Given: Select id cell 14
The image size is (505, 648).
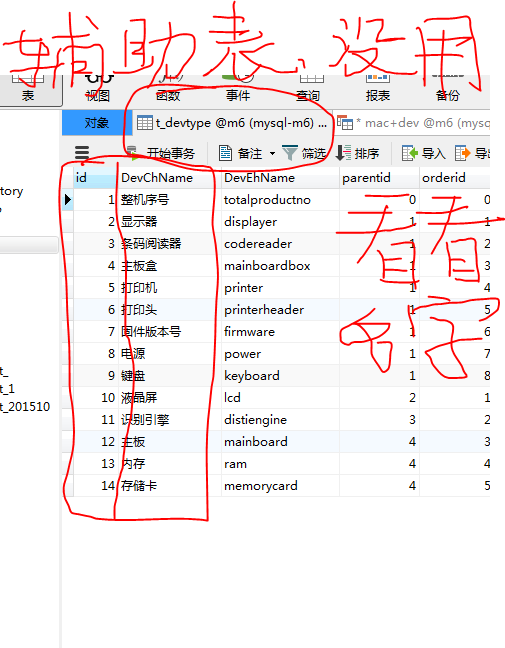Looking at the screenshot, I should tap(96, 486).
